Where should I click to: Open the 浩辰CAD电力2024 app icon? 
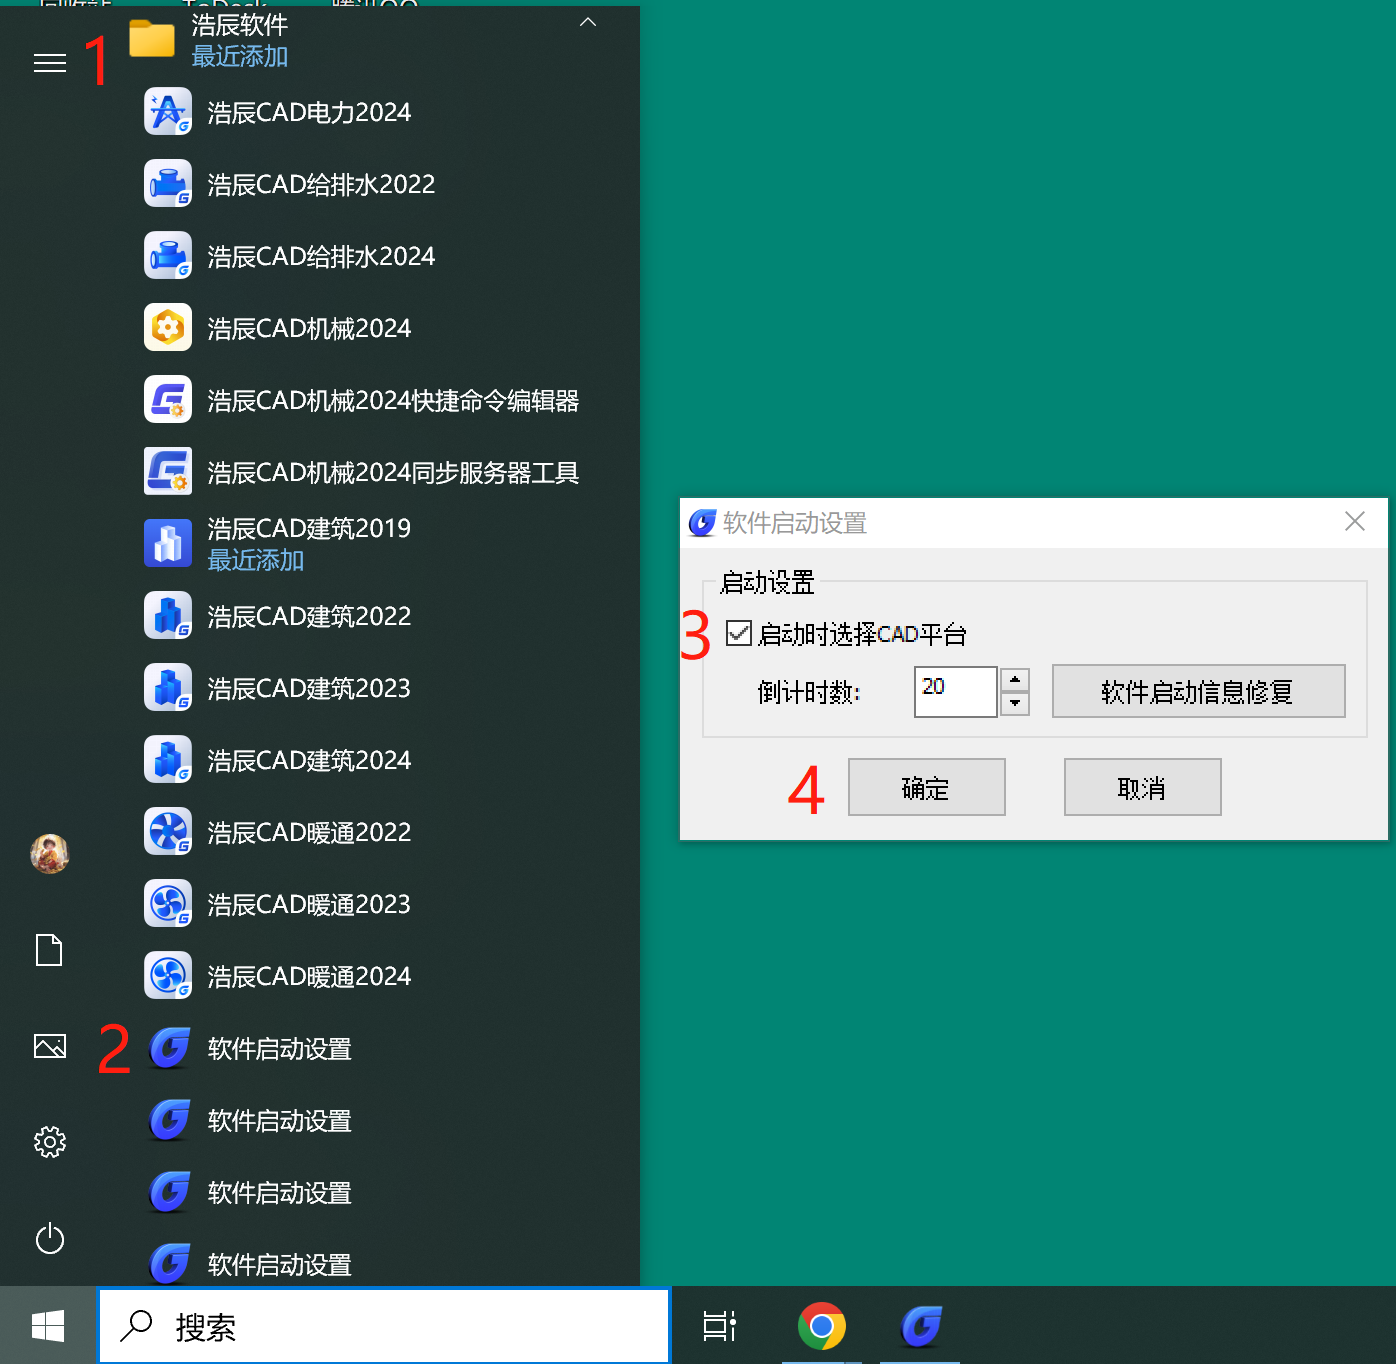pos(168,112)
